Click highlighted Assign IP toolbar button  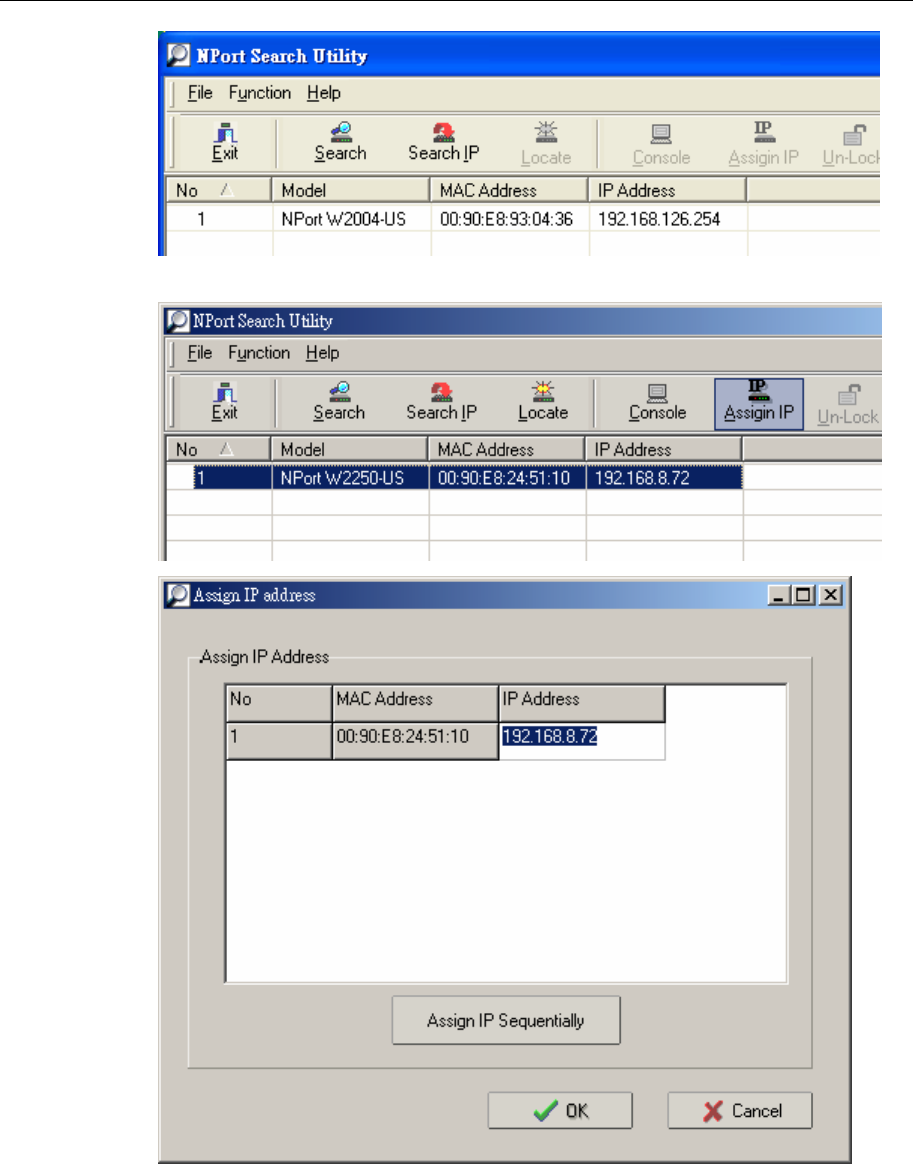pos(759,404)
